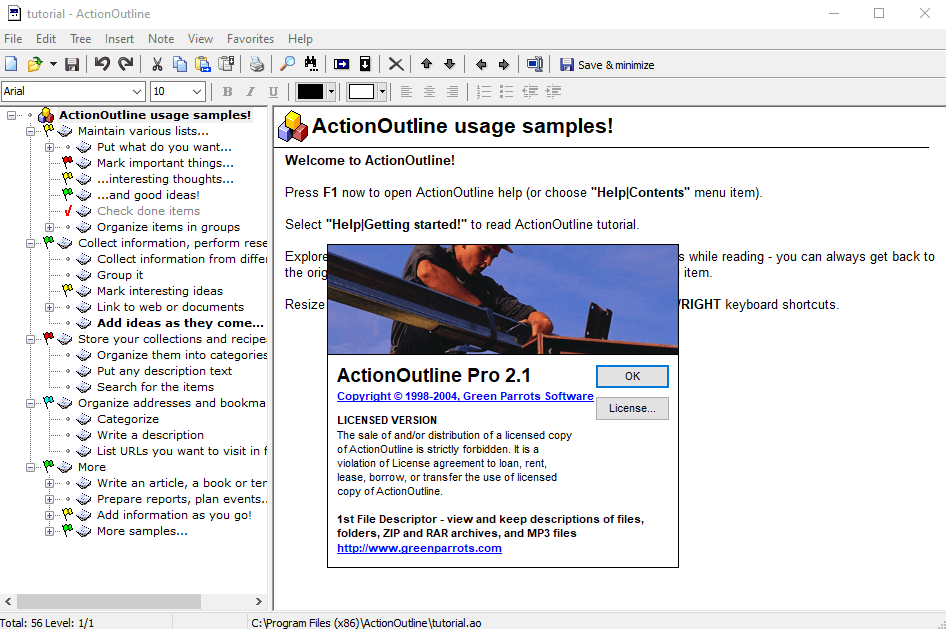Screen dimensions: 946x629
Task: Select the Check done items tree item
Action: tap(148, 211)
